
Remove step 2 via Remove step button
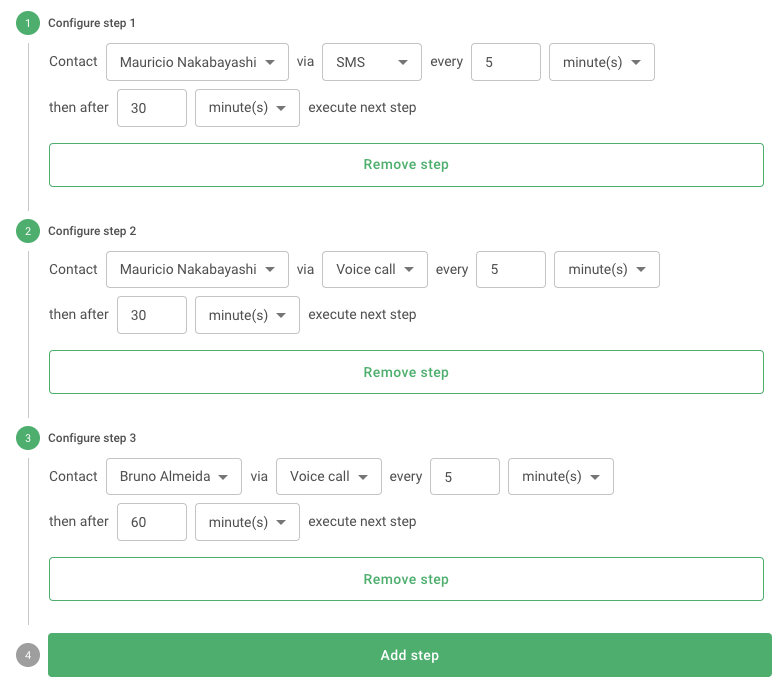click(x=406, y=372)
